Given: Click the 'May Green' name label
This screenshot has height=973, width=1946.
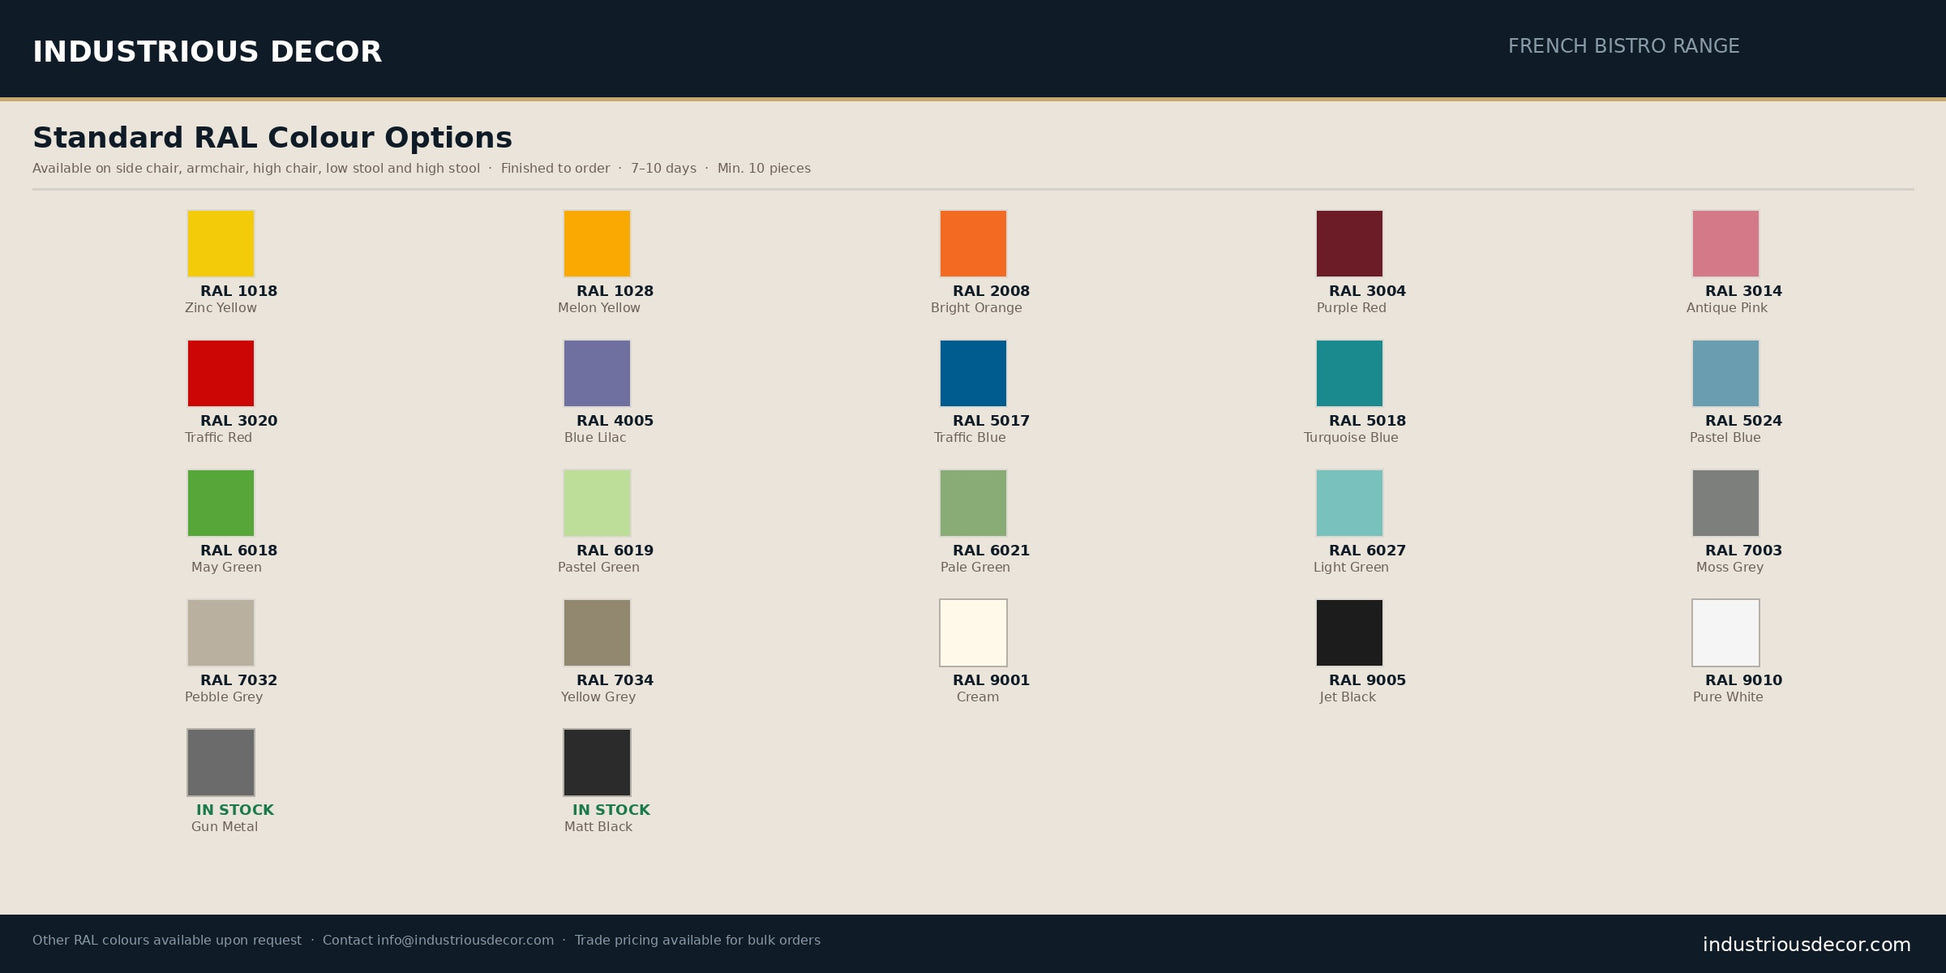Looking at the screenshot, I should point(226,567).
